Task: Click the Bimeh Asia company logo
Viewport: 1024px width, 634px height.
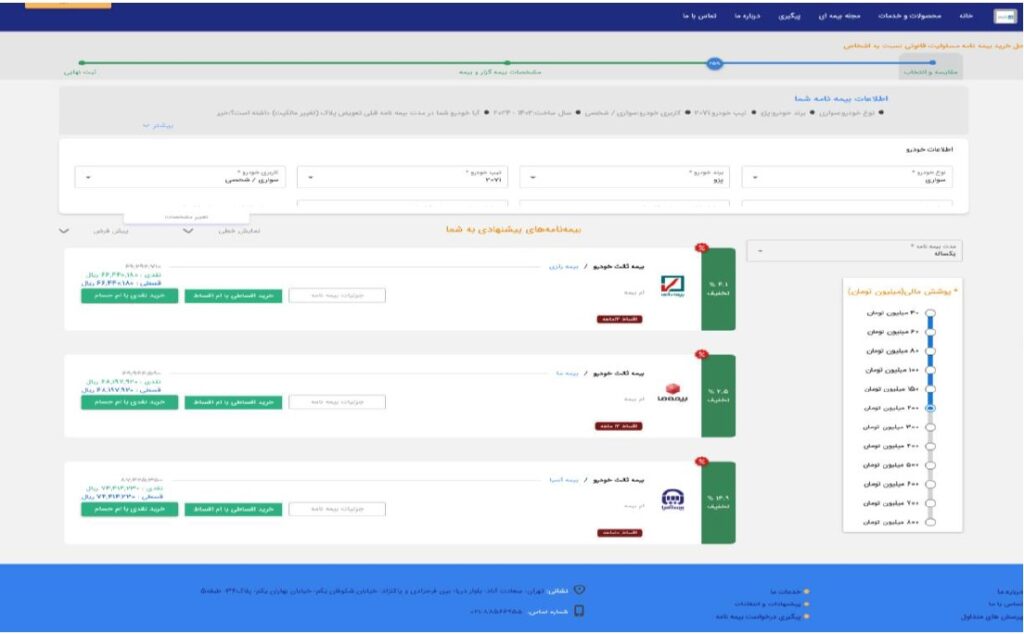Action: coord(672,500)
